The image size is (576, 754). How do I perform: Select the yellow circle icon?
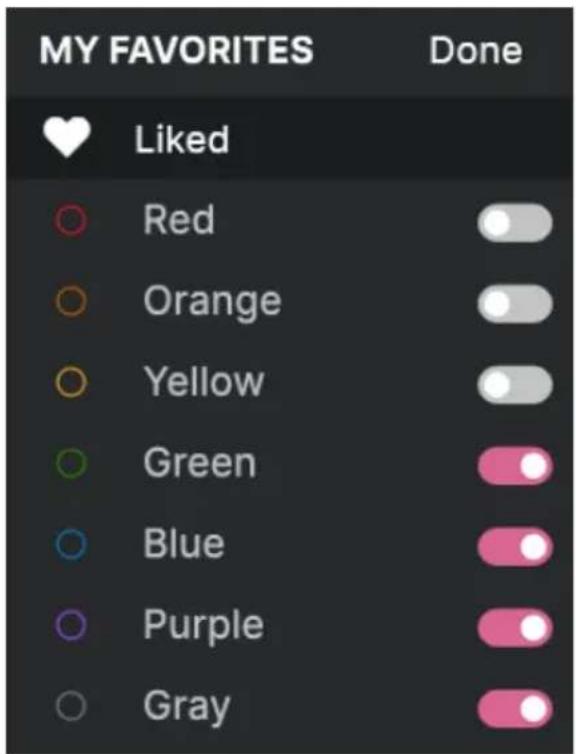point(71,383)
